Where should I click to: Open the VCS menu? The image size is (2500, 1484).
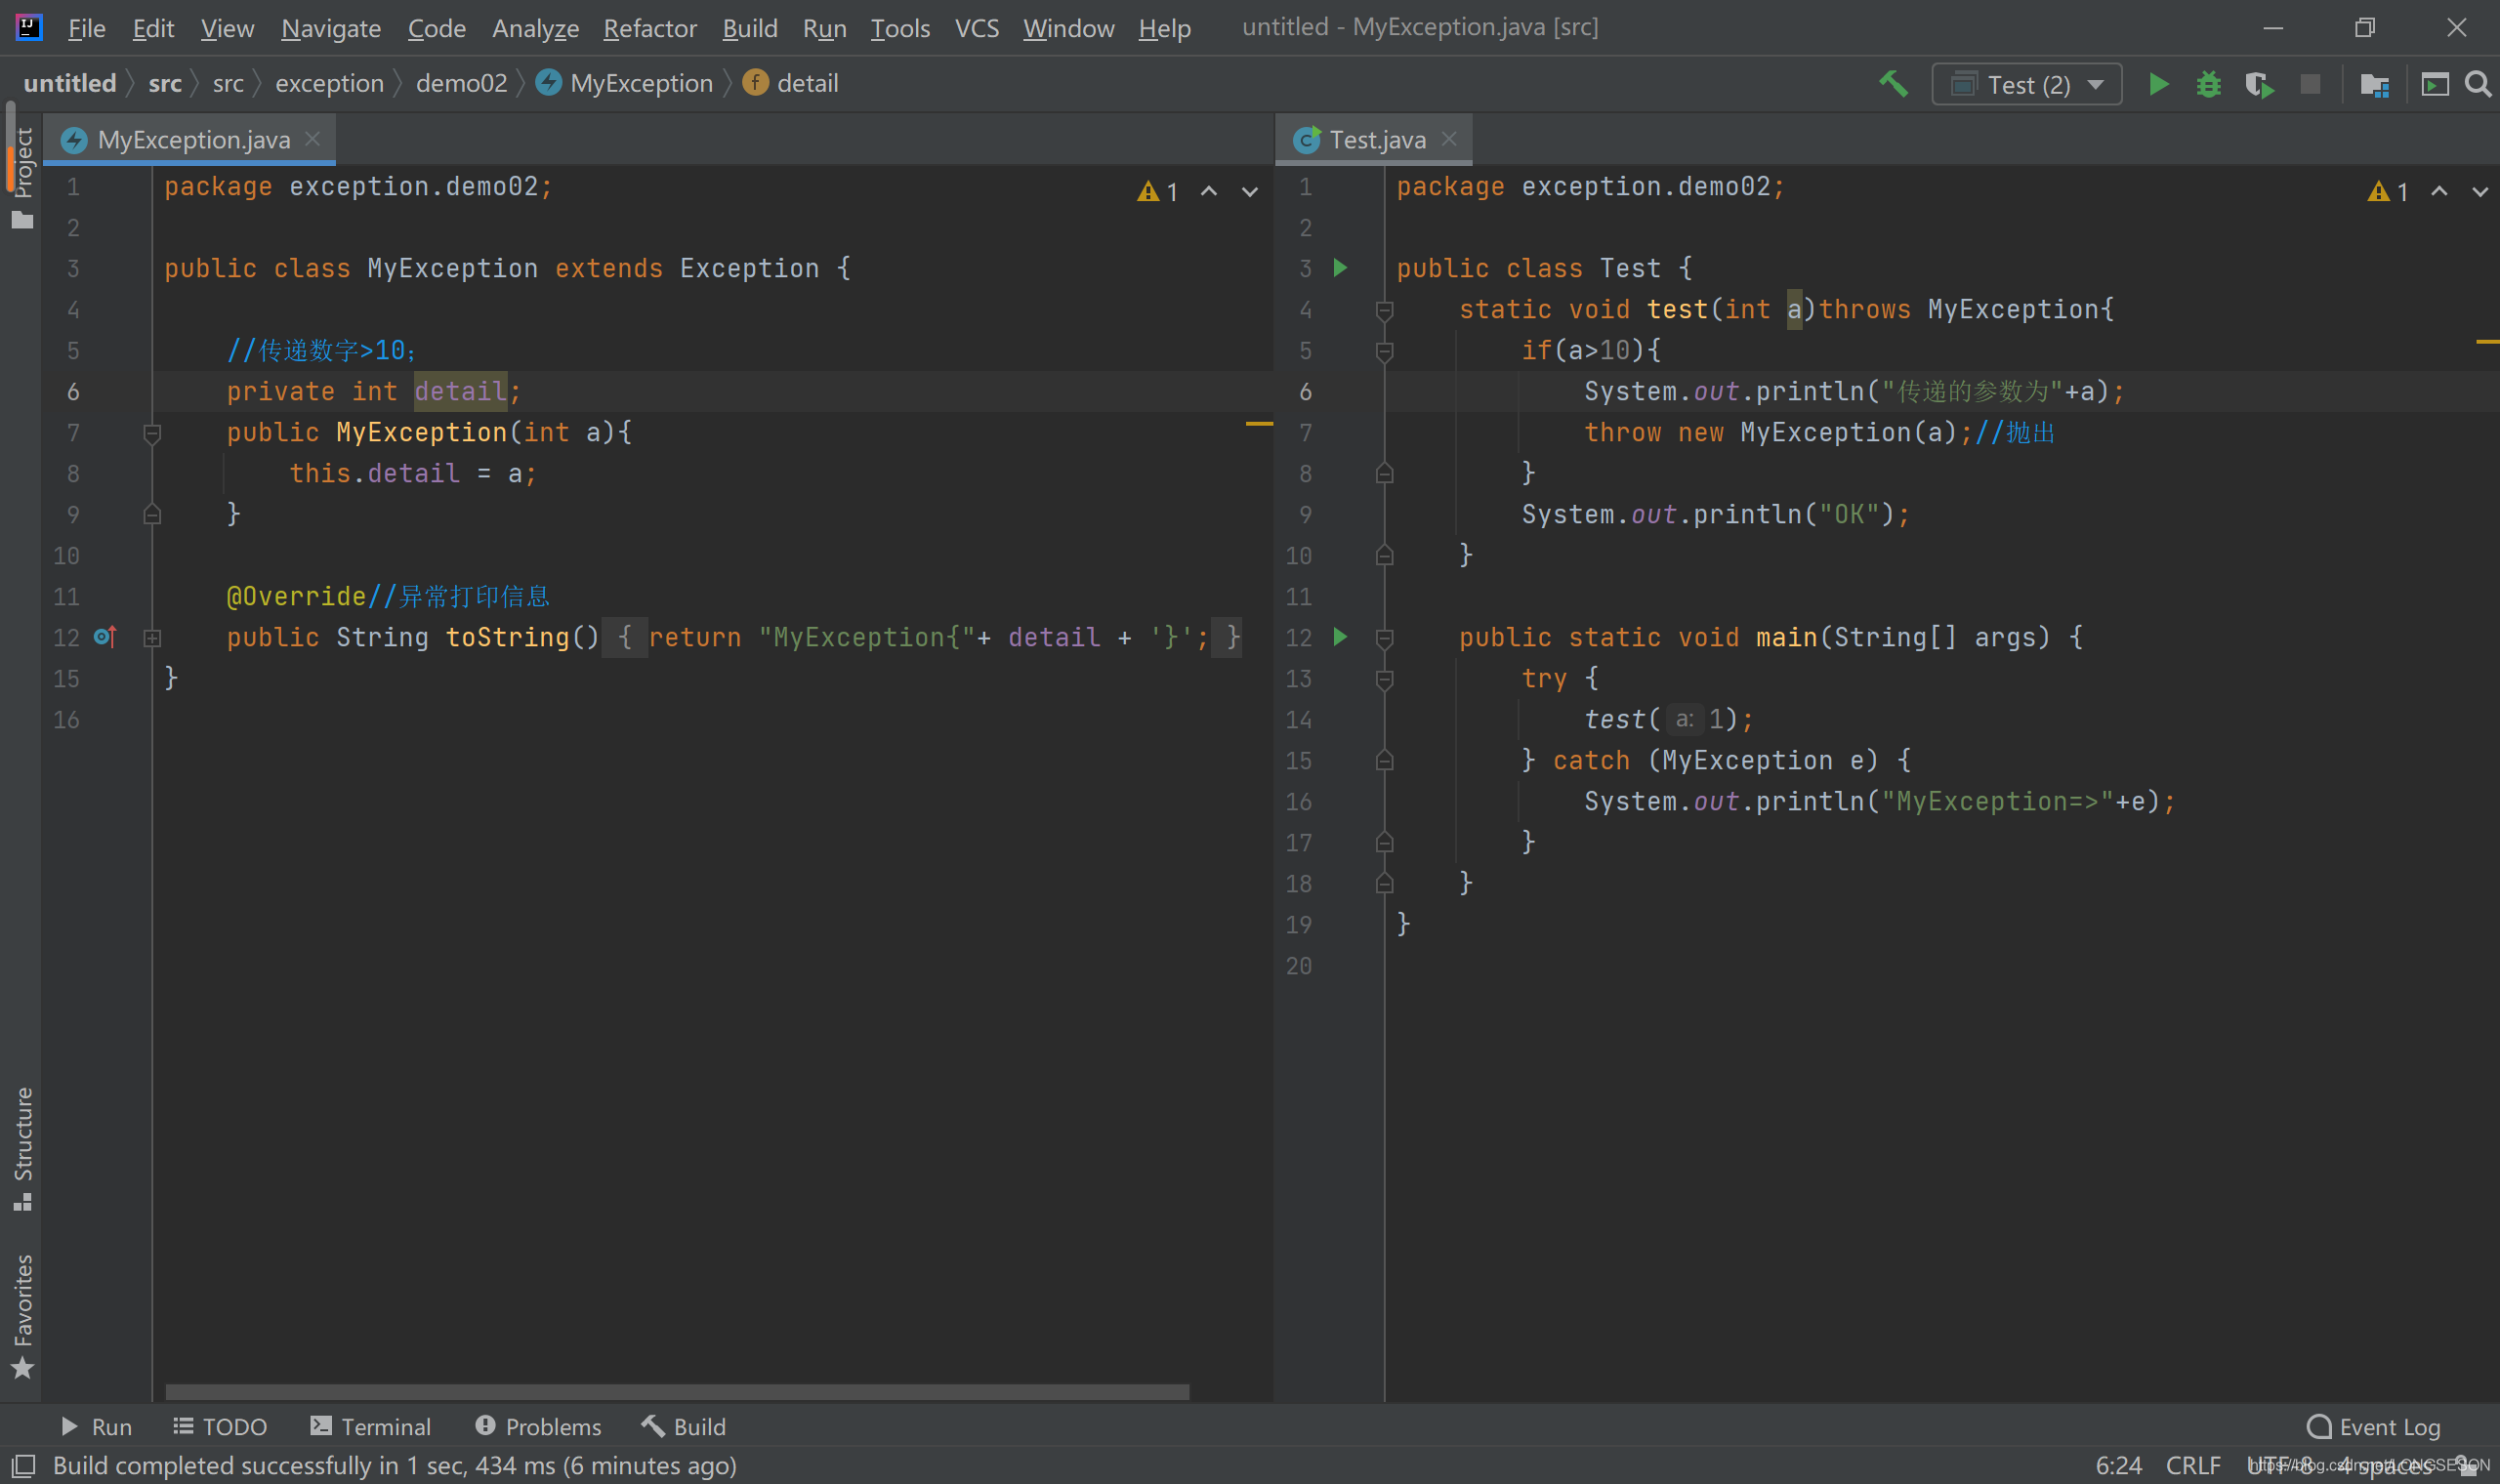(x=977, y=28)
